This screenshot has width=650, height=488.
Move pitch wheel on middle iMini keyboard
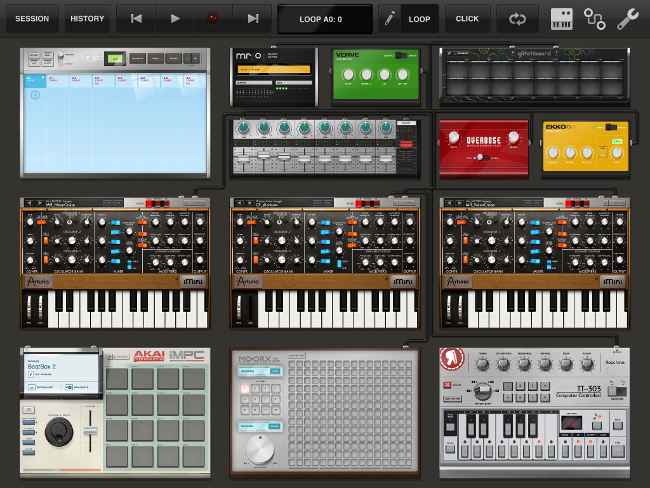point(239,307)
